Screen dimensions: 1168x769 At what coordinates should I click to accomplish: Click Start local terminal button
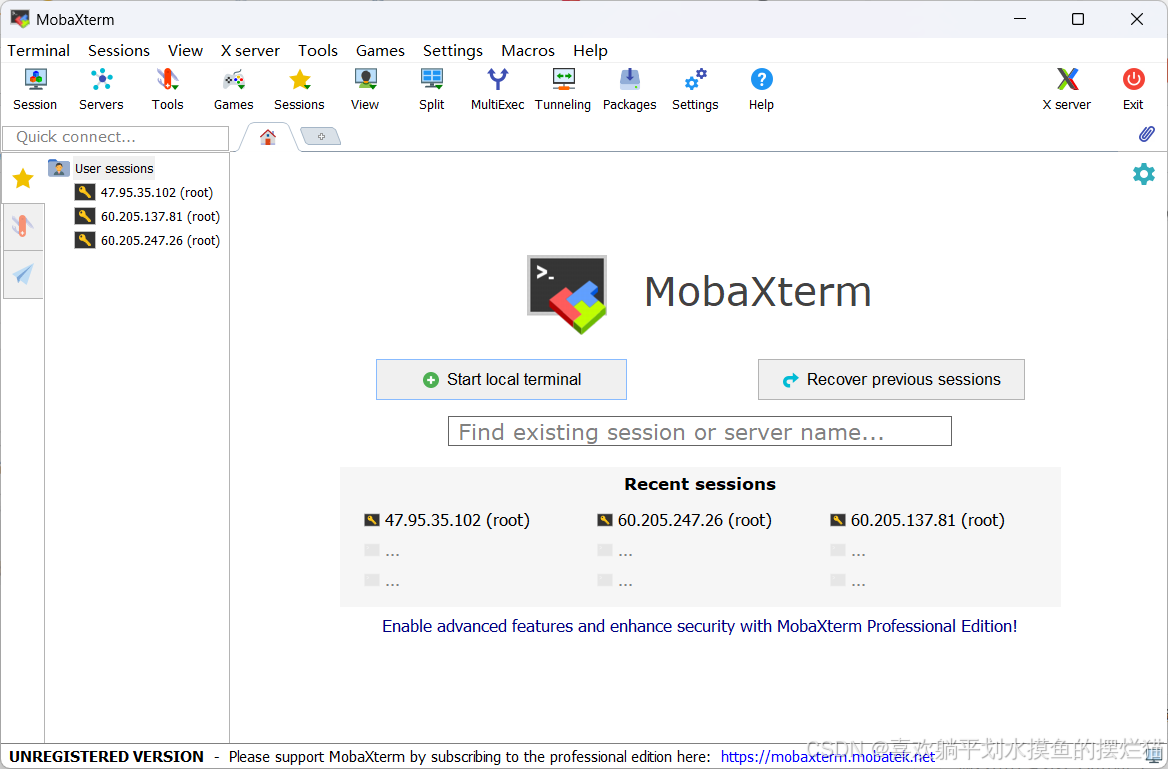pyautogui.click(x=501, y=379)
